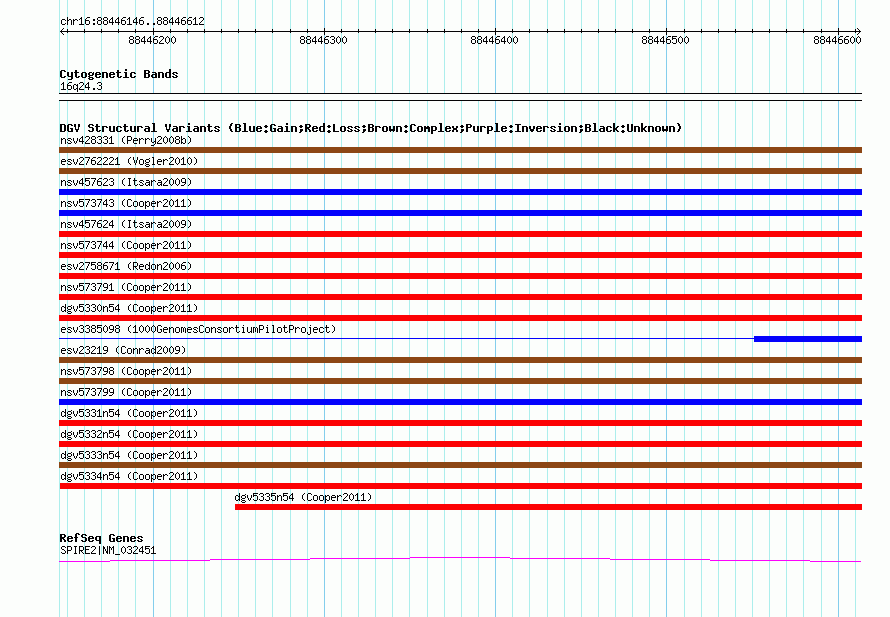Select the brown nsv573798 complex bar
The height and width of the screenshot is (617, 890).
coord(460,381)
